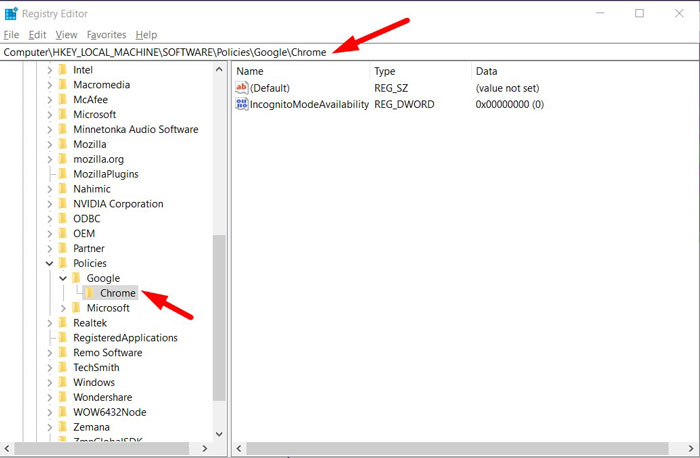This screenshot has height=458, width=700.
Task: Click the tree pane vertical scrollbar thumb
Action: coord(219,318)
